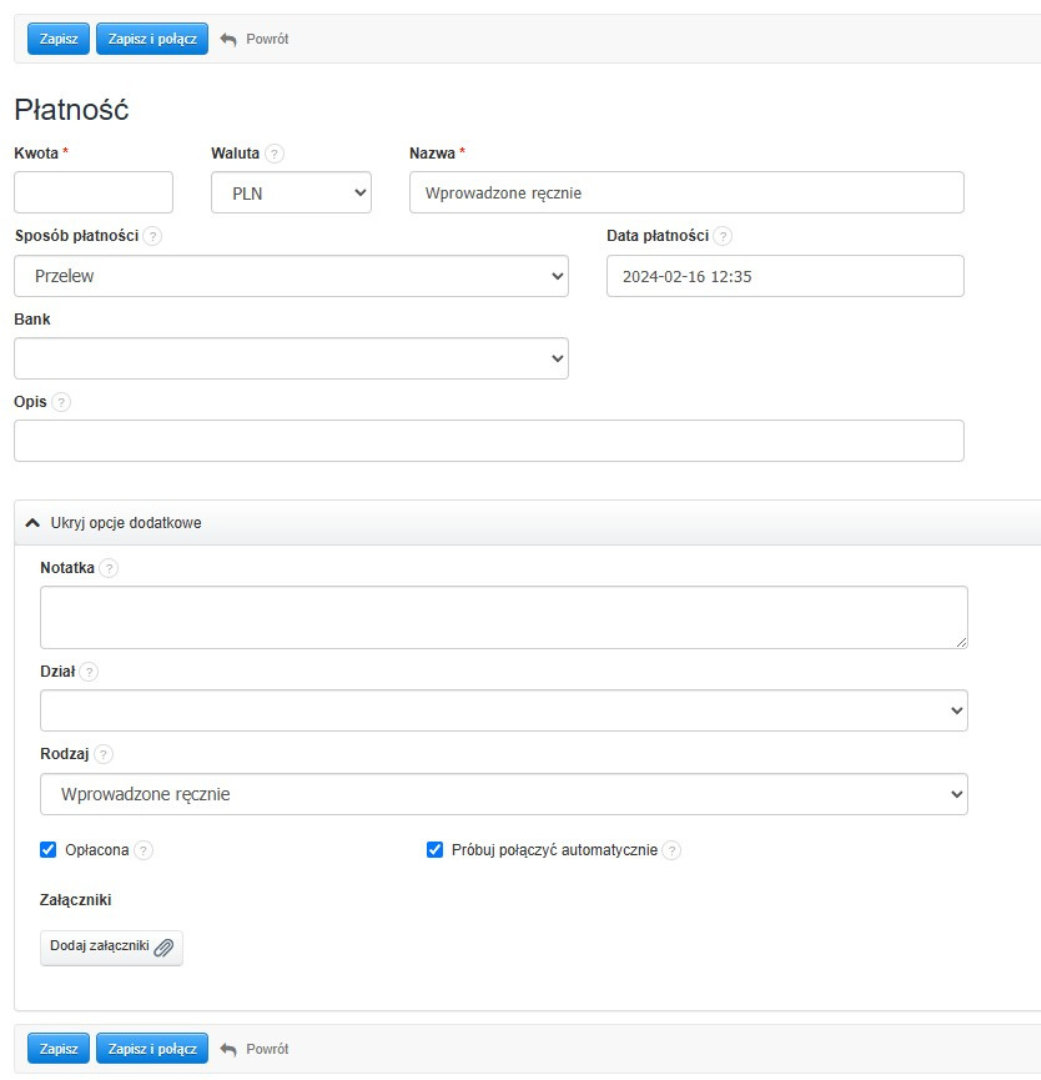Viewport: 1041px width, 1080px height.
Task: Click help icon next to Waluta label
Action: (x=274, y=154)
